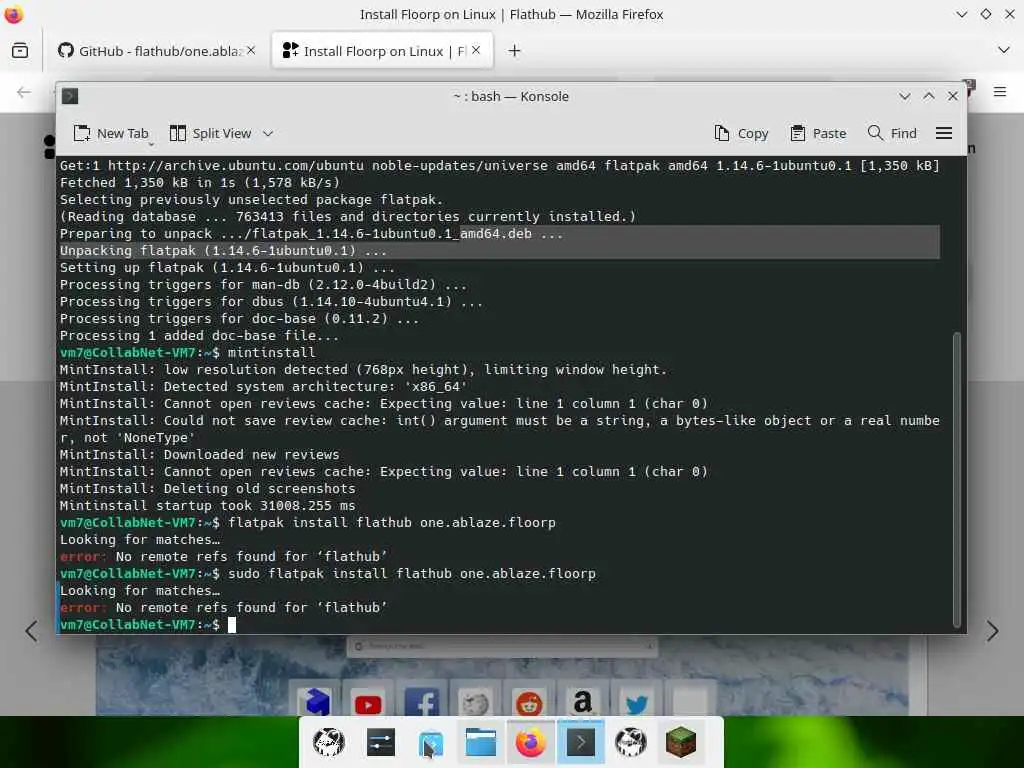Click Firefox back navigation arrow

click(24, 92)
